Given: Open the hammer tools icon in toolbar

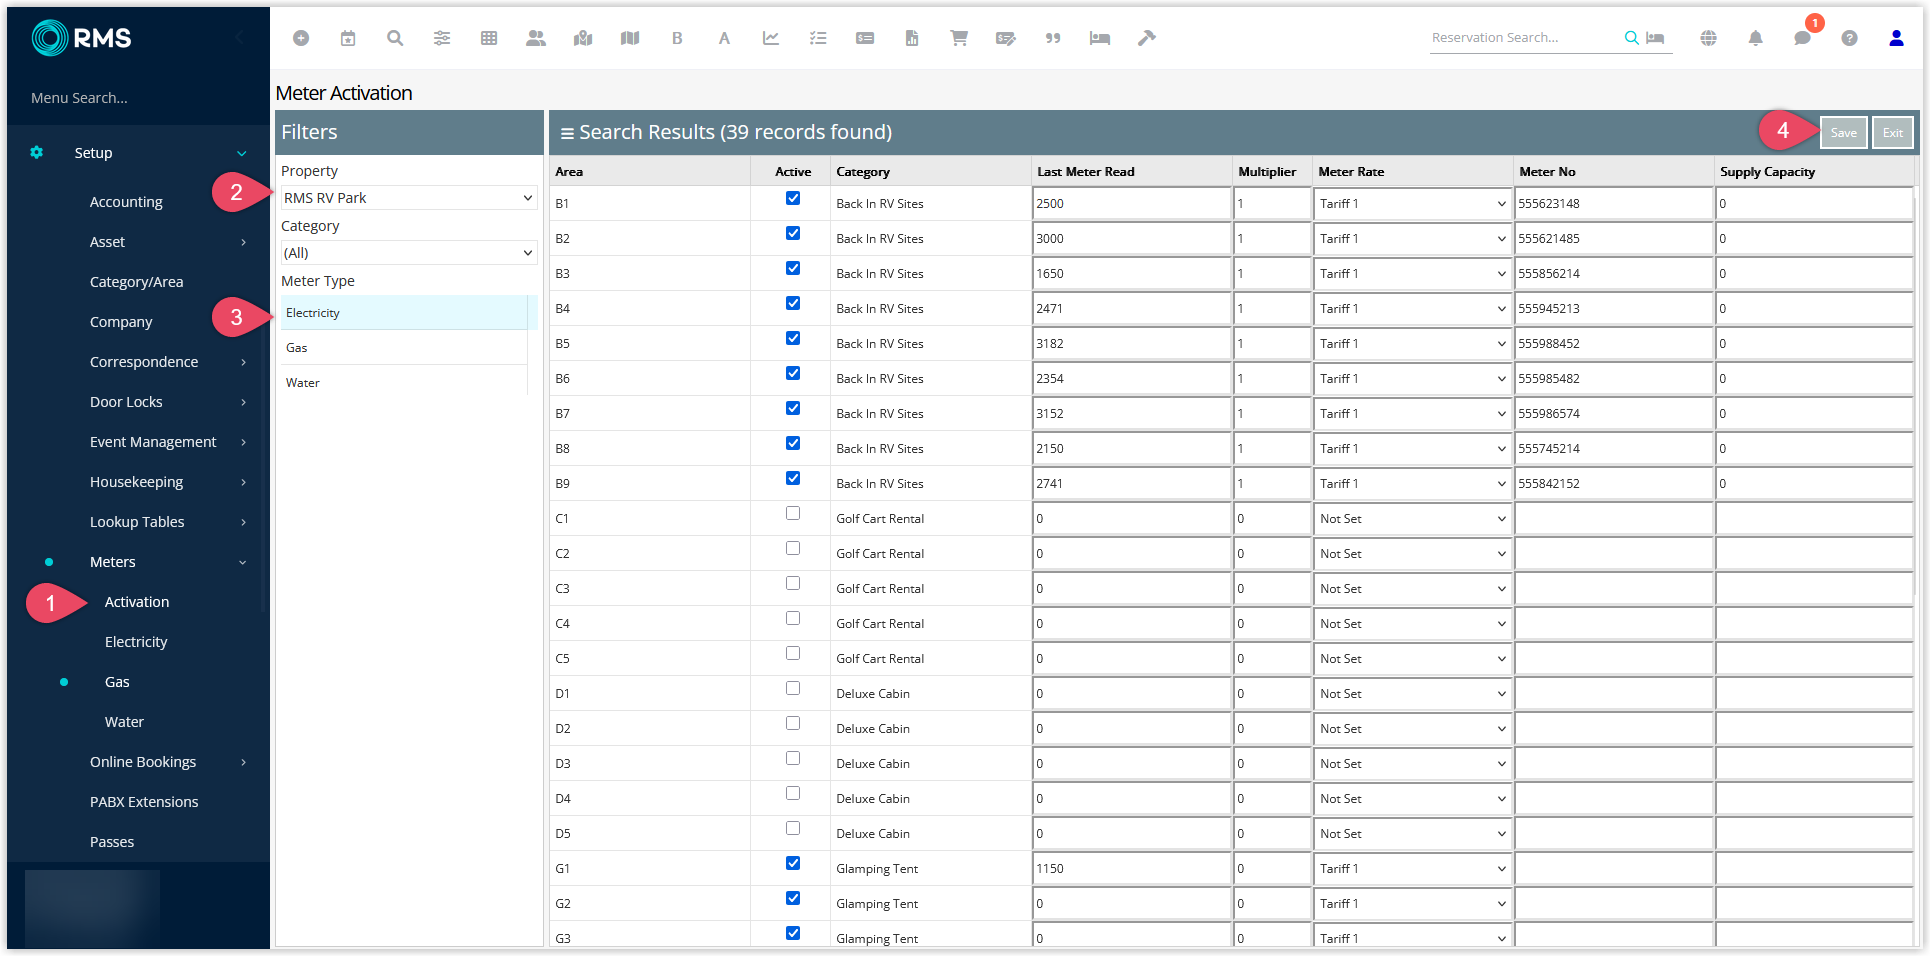Looking at the screenshot, I should tap(1147, 38).
